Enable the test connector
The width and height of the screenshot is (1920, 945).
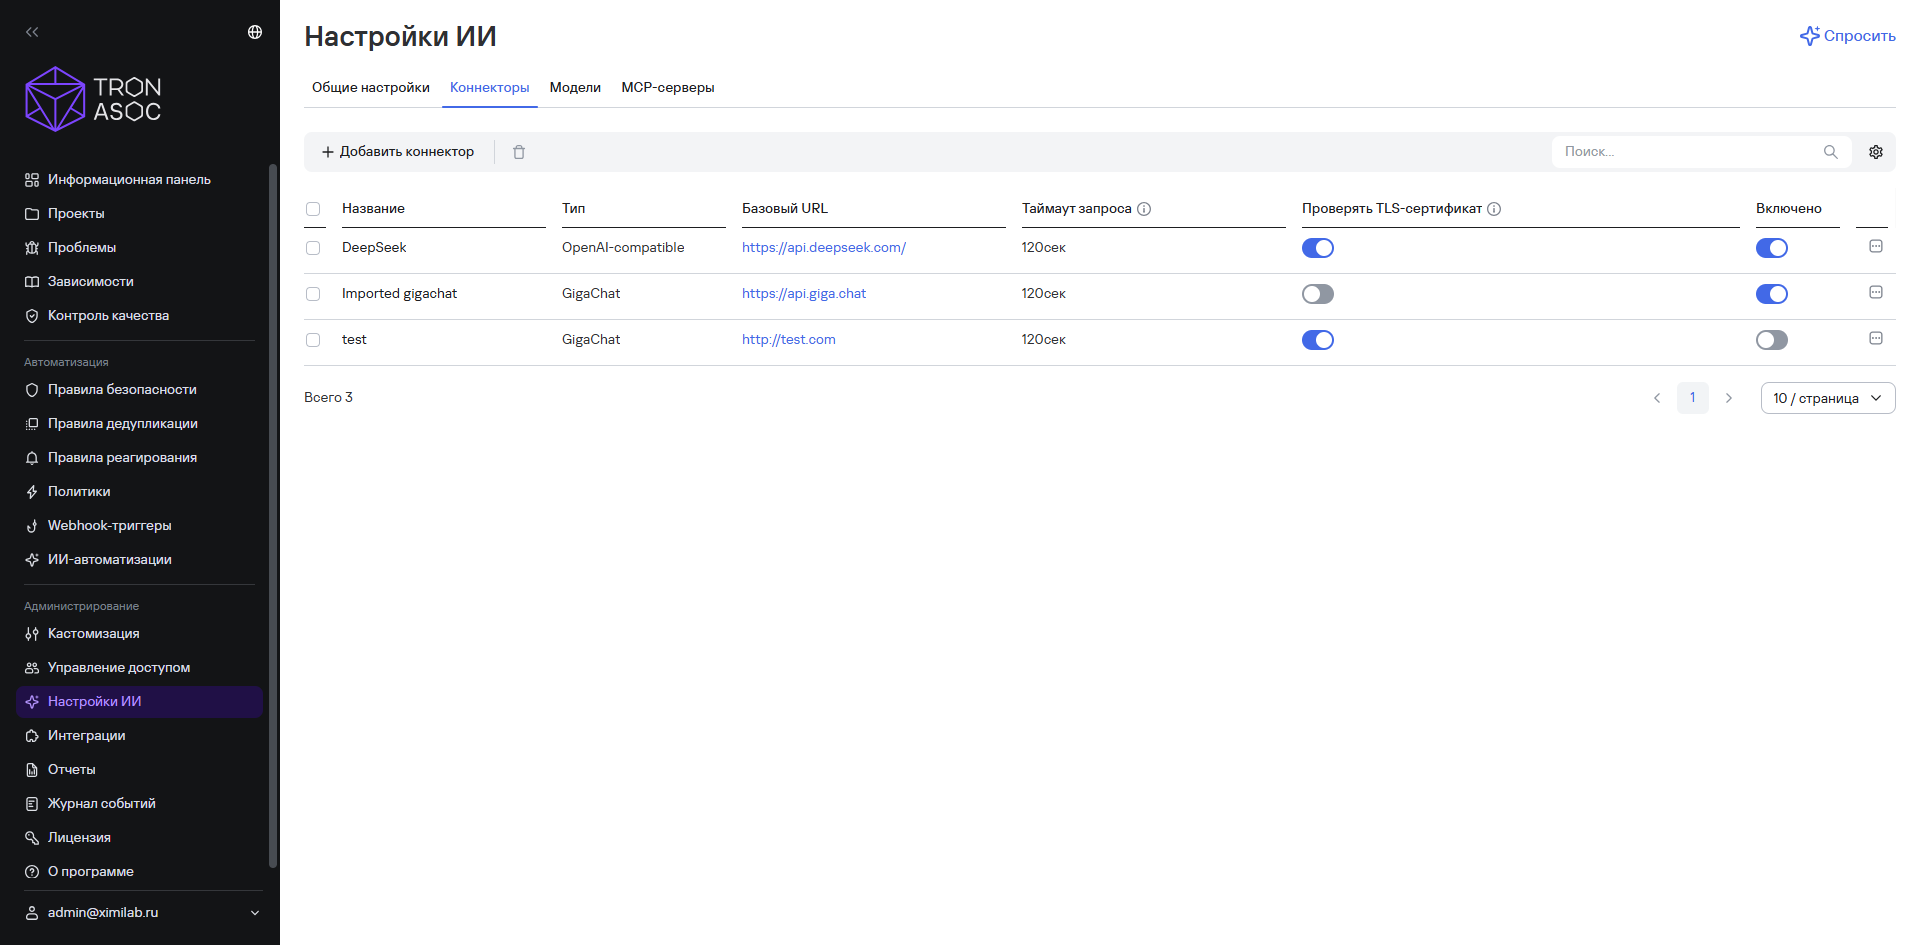pyautogui.click(x=1772, y=340)
